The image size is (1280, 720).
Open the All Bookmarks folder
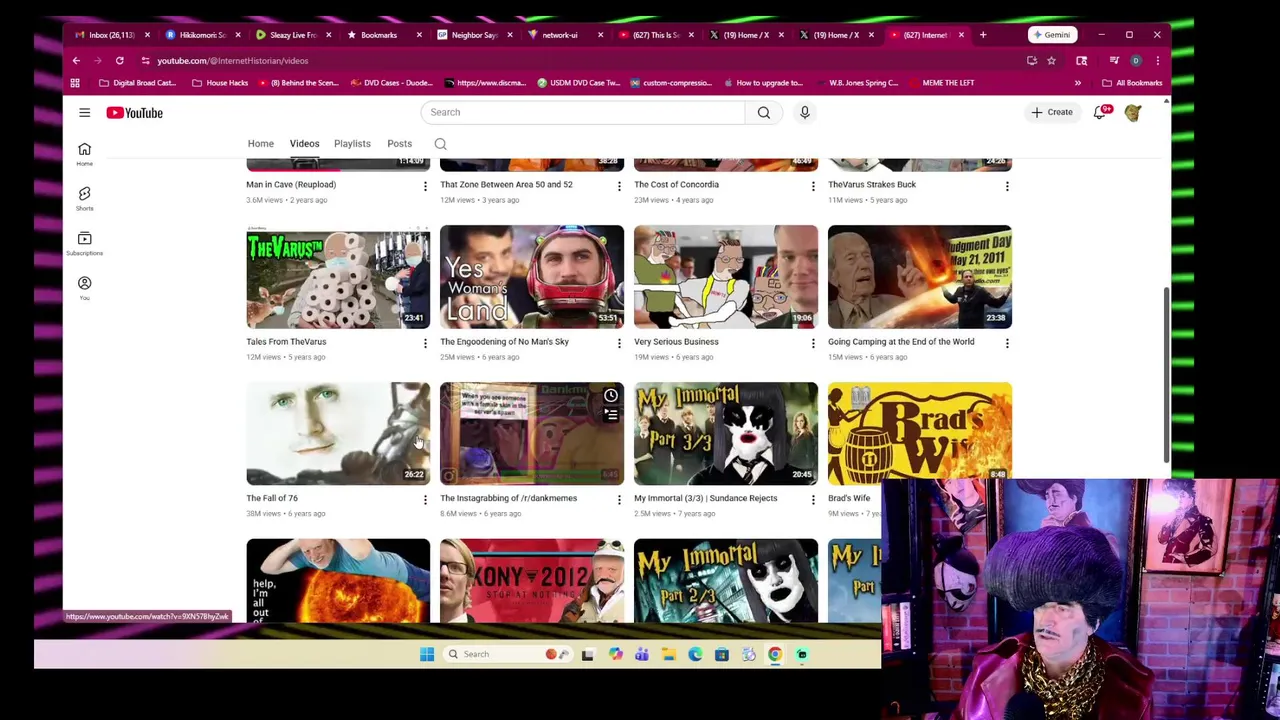pyautogui.click(x=1132, y=83)
